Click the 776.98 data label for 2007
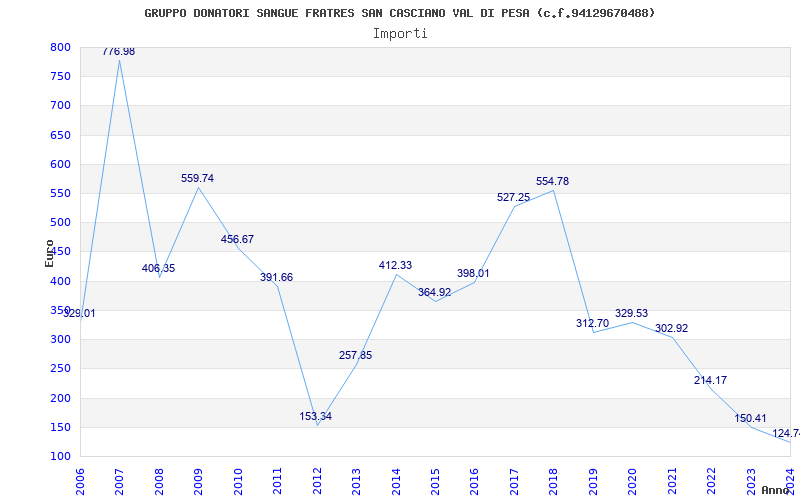Image resolution: width=800 pixels, height=500 pixels. [119, 52]
